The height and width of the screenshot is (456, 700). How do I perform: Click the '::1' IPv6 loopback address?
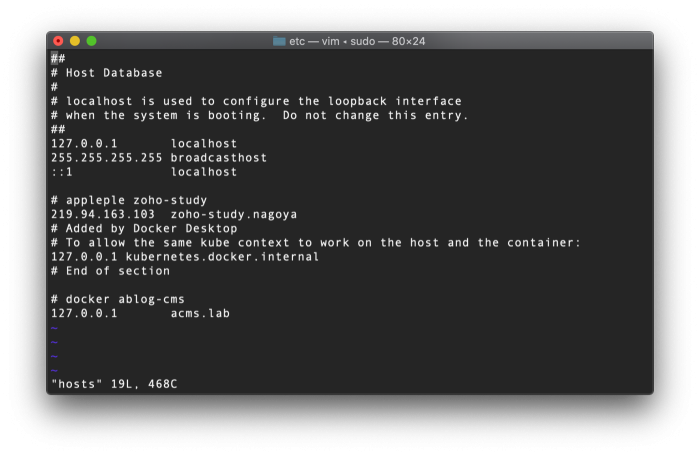62,172
